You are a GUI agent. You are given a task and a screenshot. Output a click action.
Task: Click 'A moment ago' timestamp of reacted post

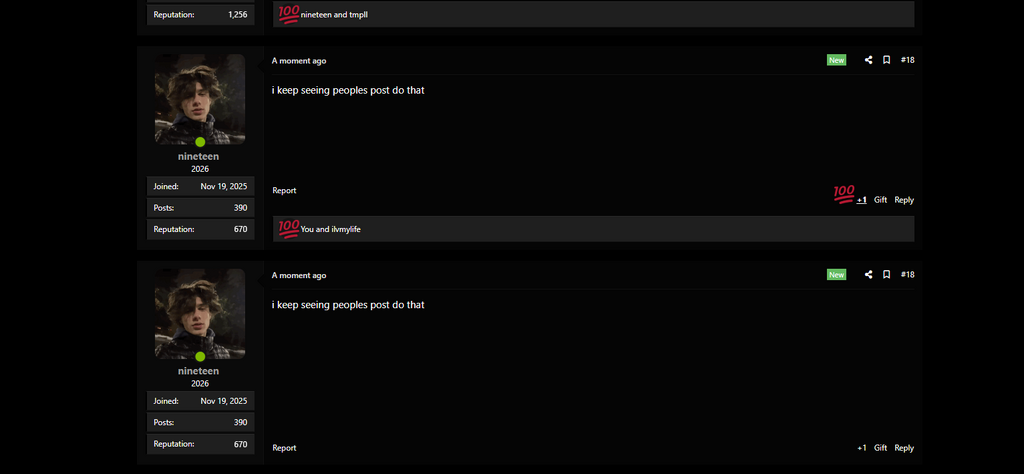click(299, 61)
